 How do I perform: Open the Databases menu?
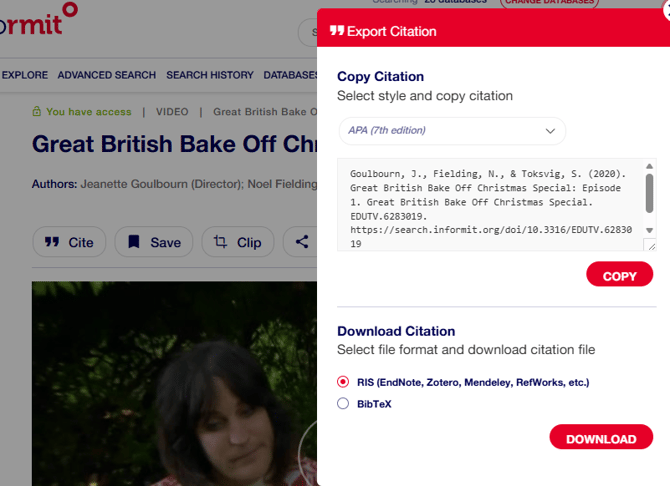pos(290,75)
